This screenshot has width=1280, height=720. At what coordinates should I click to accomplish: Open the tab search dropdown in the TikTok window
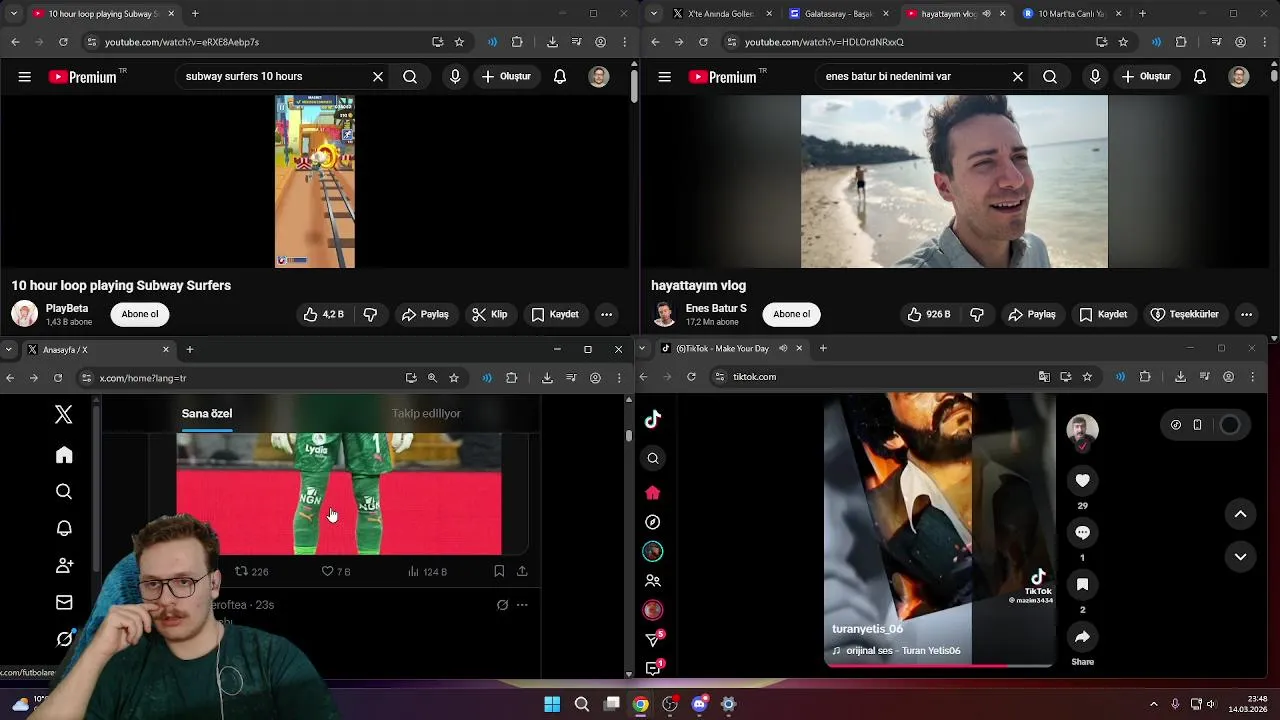coord(642,348)
